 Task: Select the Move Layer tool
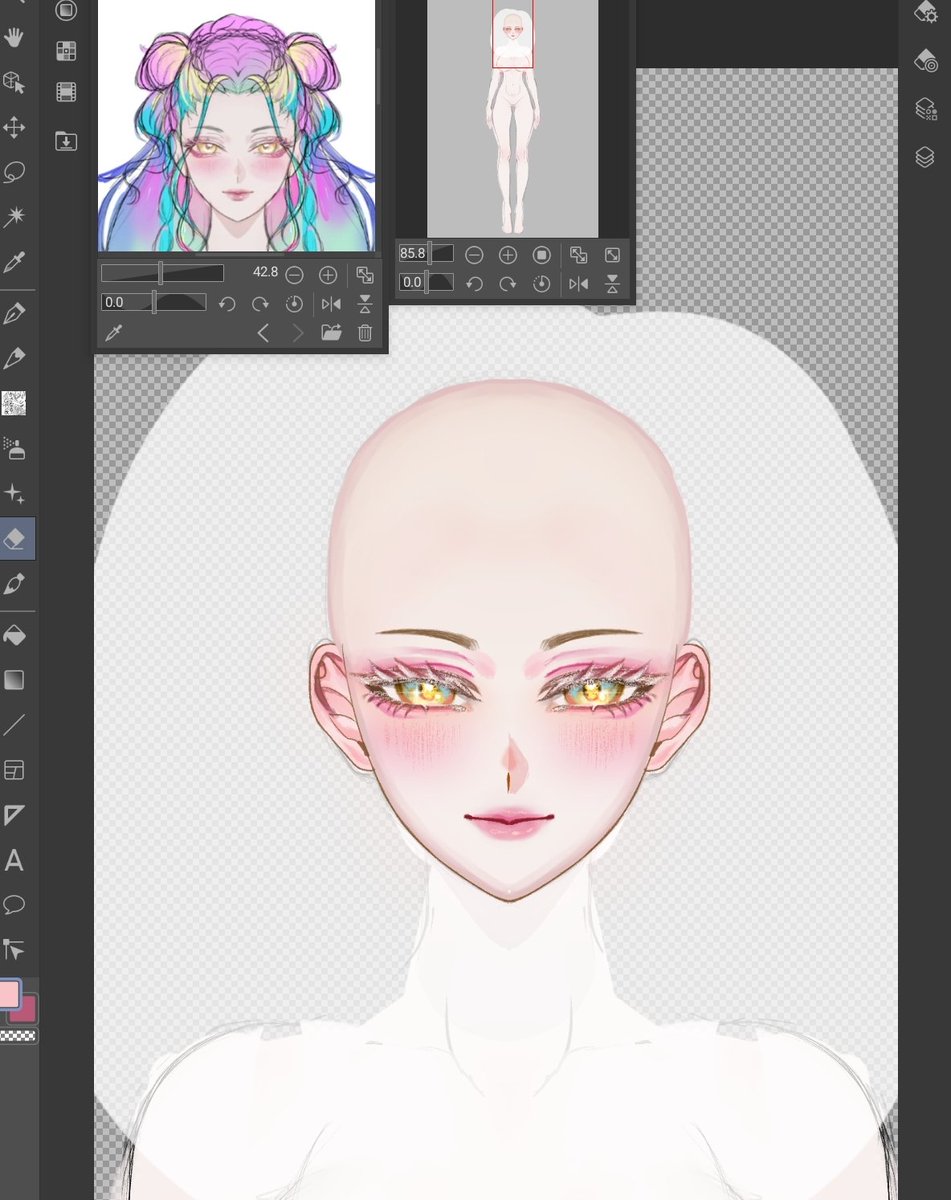pyautogui.click(x=14, y=127)
